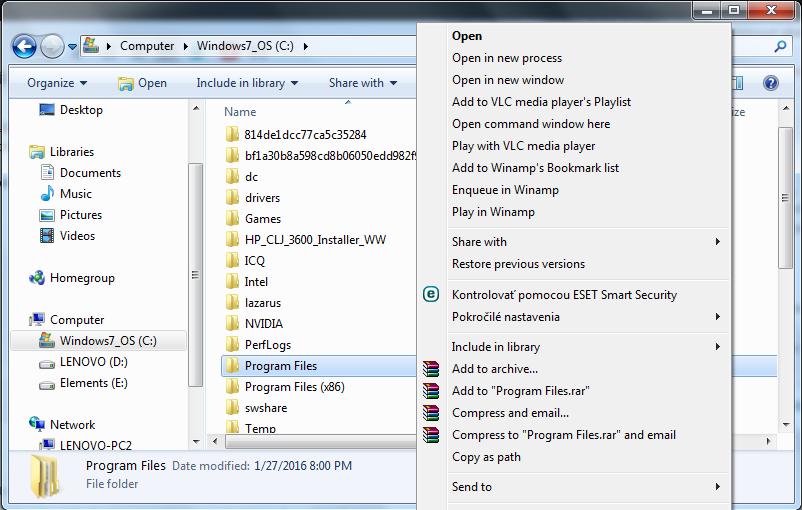Choose Restore previous versions
Screen dimensions: 802x510
point(518,264)
